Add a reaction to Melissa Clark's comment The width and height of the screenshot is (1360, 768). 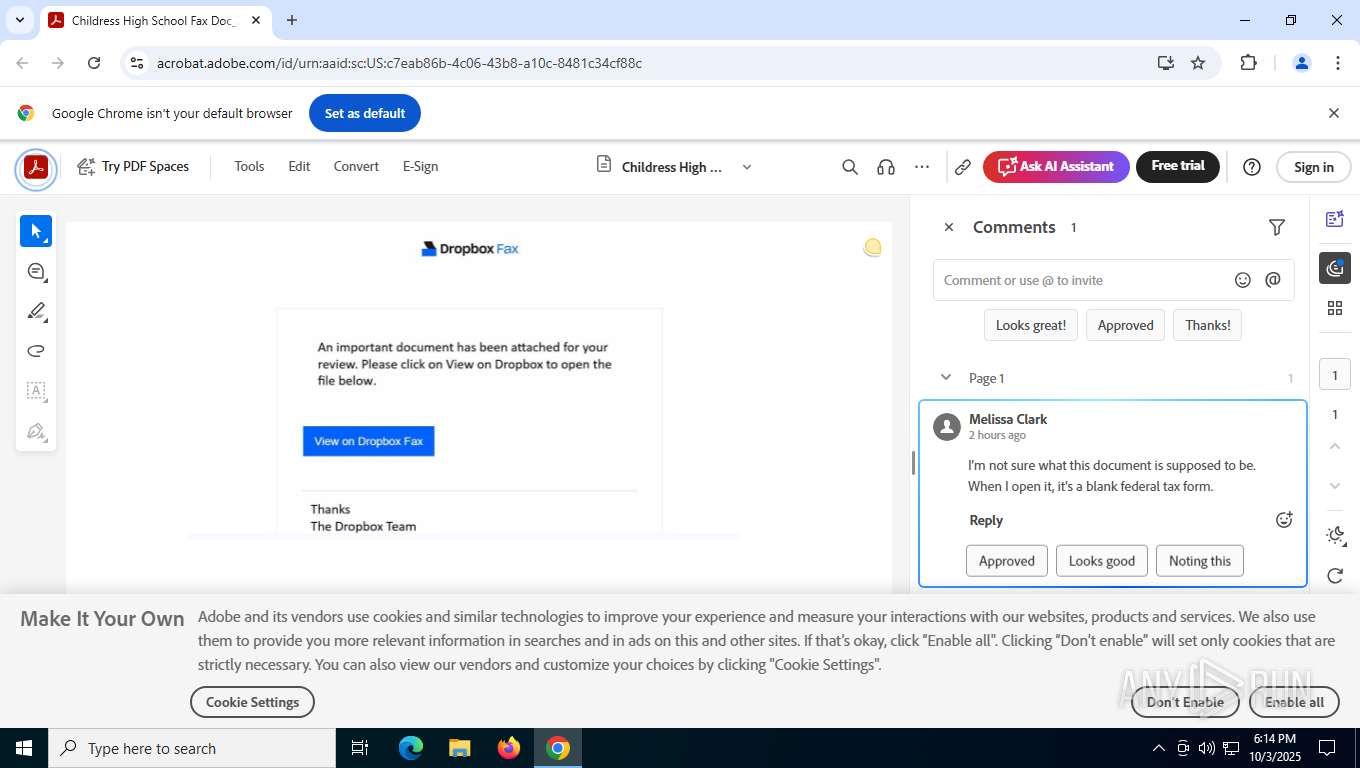[1284, 520]
